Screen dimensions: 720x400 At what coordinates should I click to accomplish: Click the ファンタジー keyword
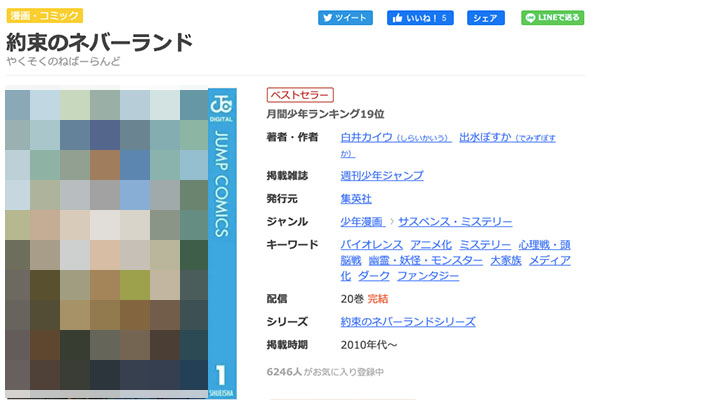tap(428, 276)
